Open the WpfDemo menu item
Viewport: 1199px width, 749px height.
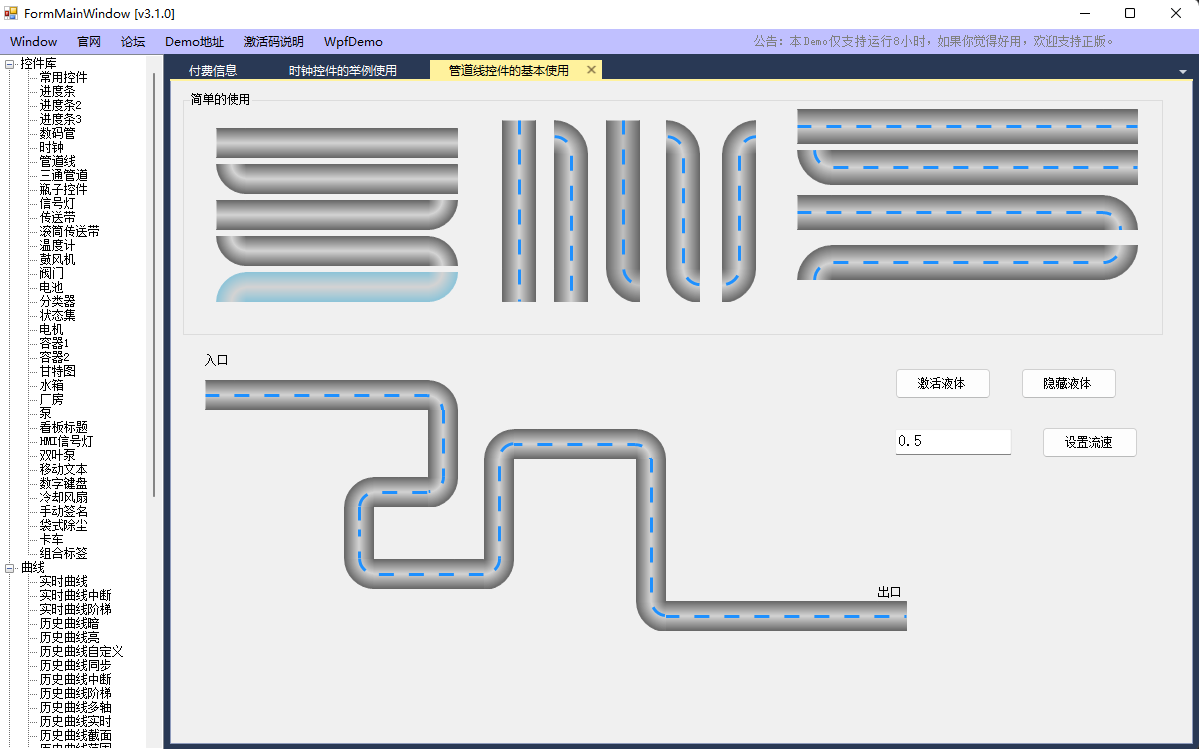coord(352,42)
